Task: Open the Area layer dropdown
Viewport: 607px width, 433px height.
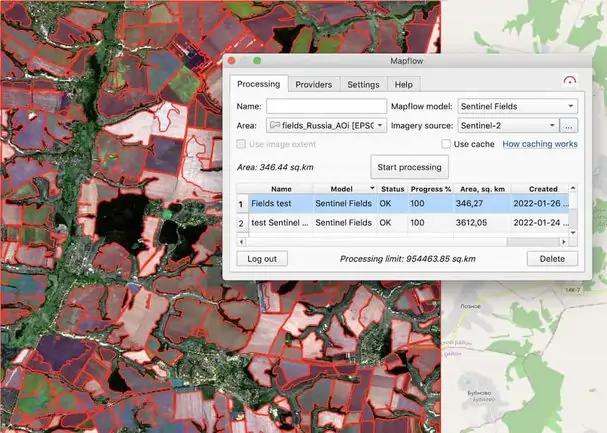Action: (x=326, y=125)
